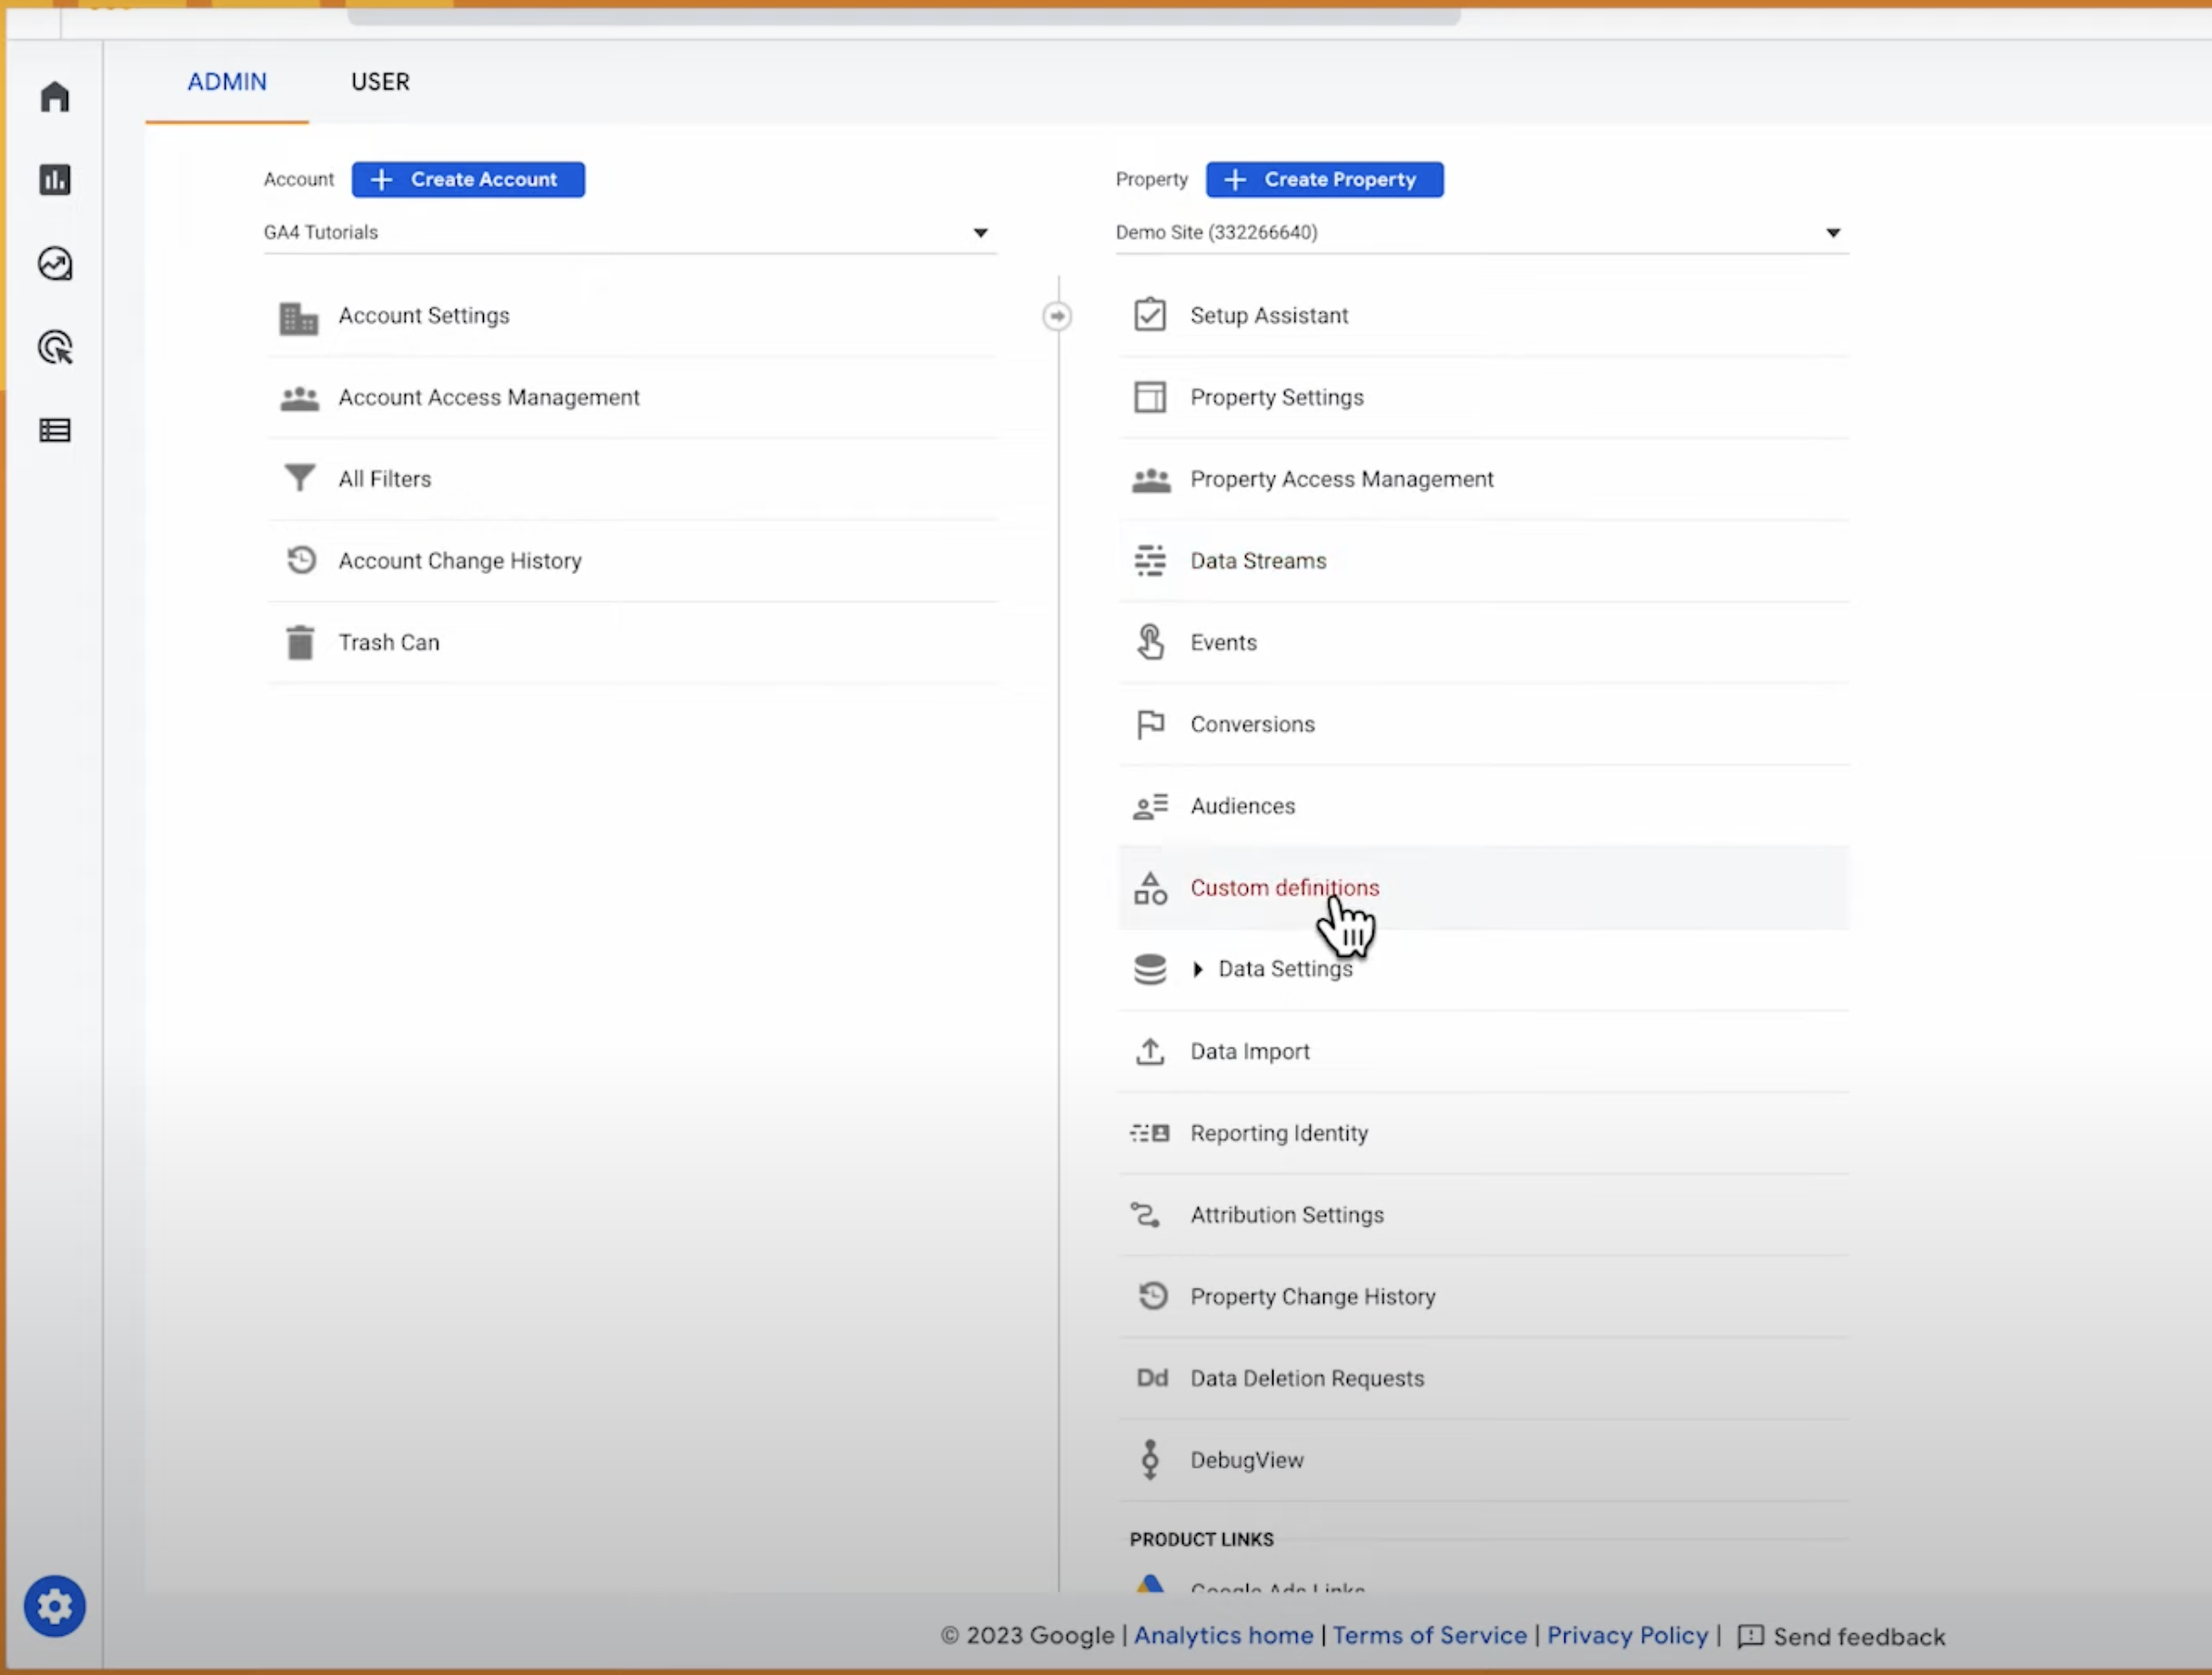Open Configure list icon in sidebar

point(55,431)
